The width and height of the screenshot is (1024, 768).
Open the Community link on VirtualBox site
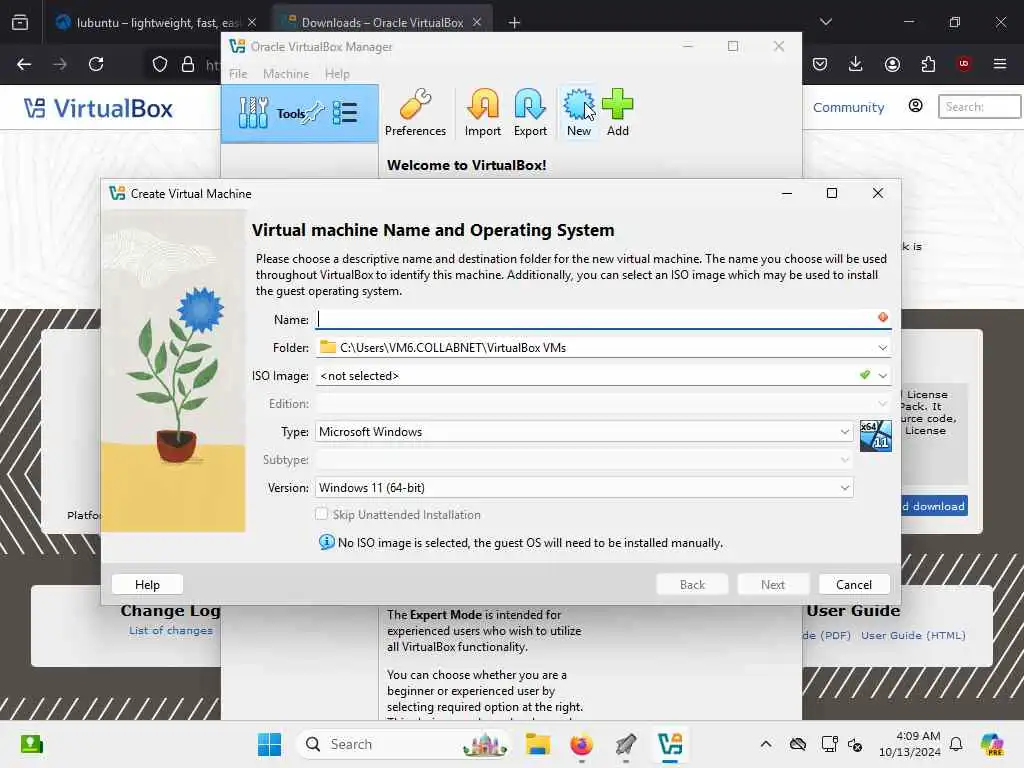point(848,107)
